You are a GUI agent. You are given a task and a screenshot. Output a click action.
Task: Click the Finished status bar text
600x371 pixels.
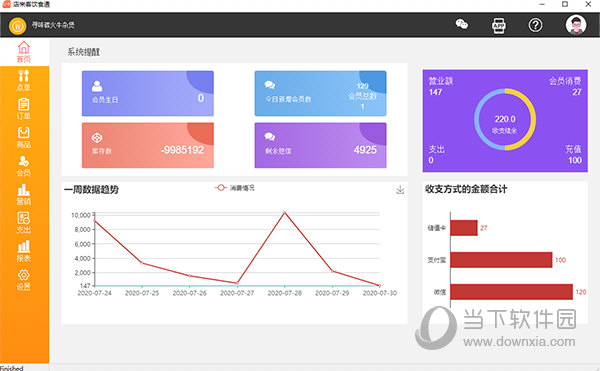point(11,368)
